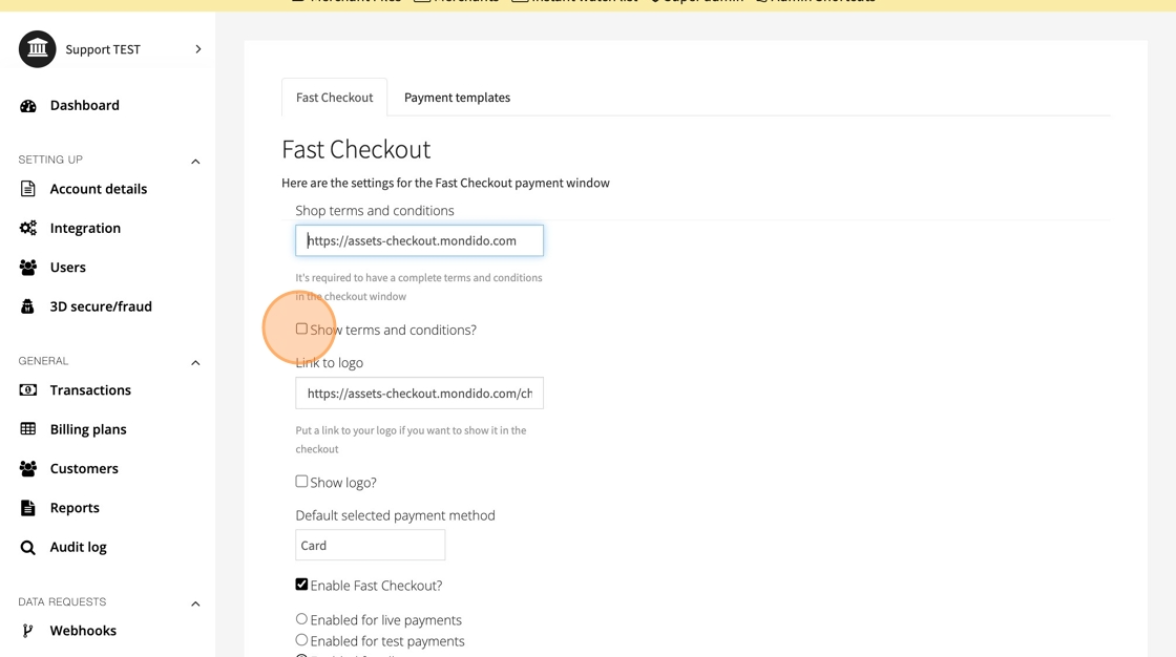This screenshot has height=657, width=1176.
Task: Click the Webhooks branch icon
Action: pos(28,631)
